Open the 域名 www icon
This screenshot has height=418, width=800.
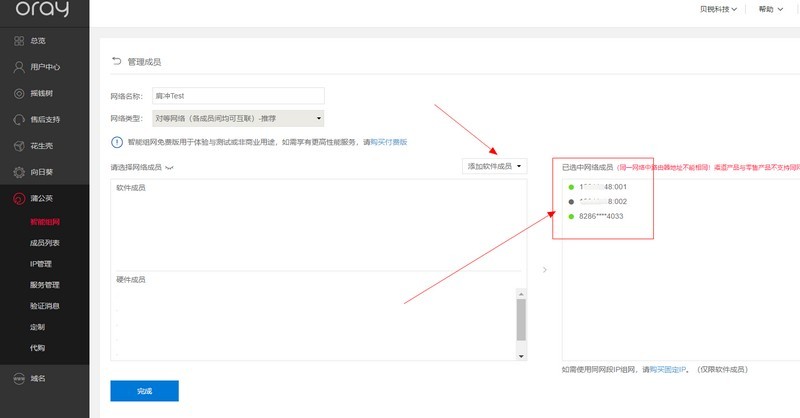[19, 379]
